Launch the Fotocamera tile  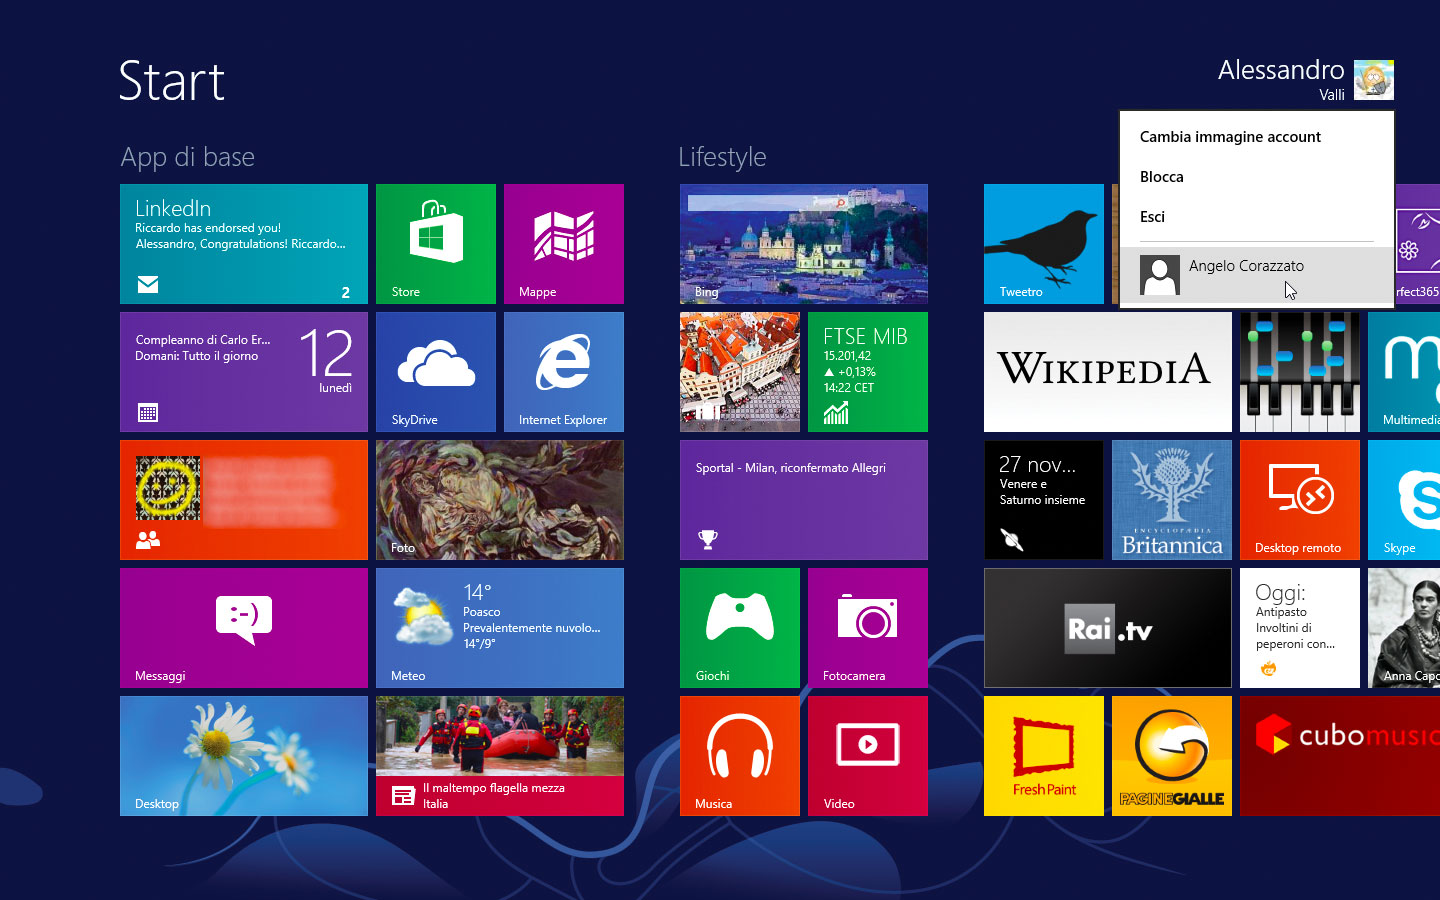click(868, 628)
